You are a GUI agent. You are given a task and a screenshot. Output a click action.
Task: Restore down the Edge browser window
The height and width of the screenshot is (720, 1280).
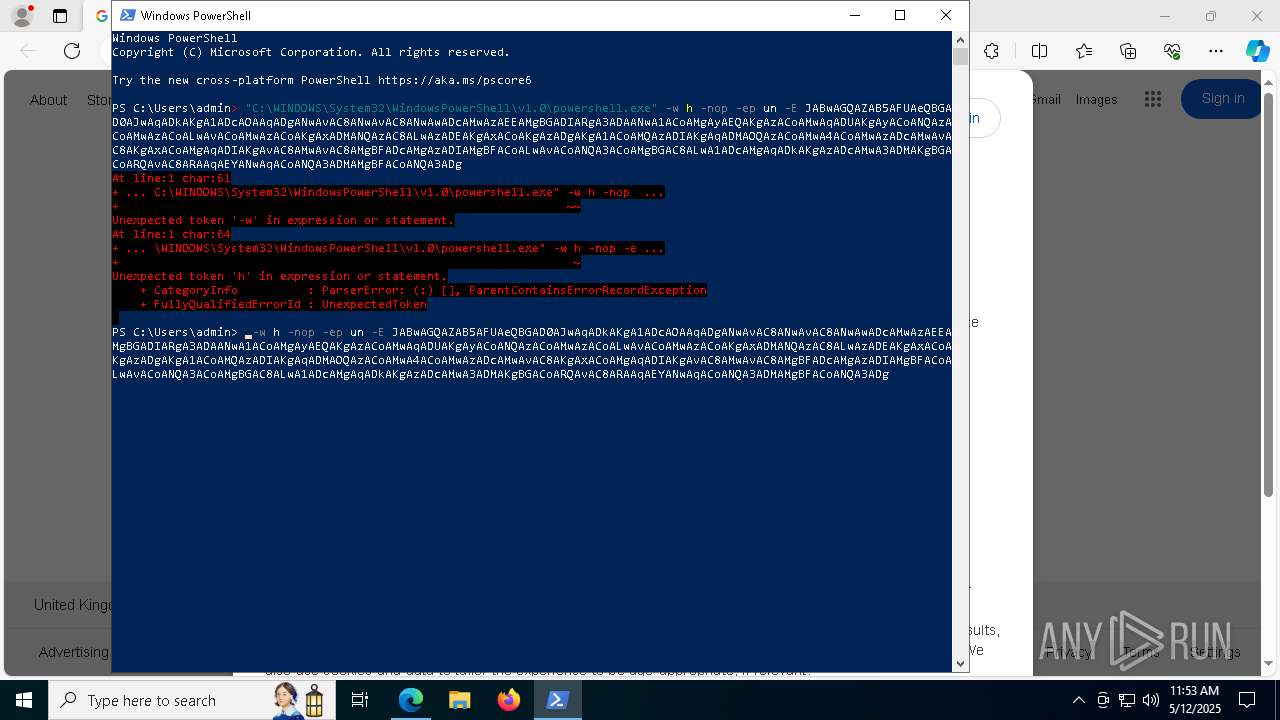click(1211, 16)
